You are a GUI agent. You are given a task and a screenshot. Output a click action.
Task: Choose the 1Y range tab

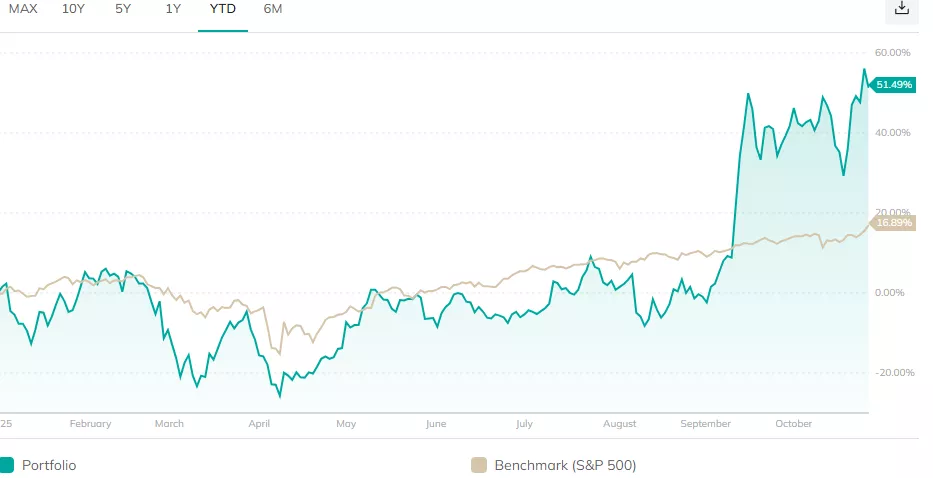coord(173,9)
